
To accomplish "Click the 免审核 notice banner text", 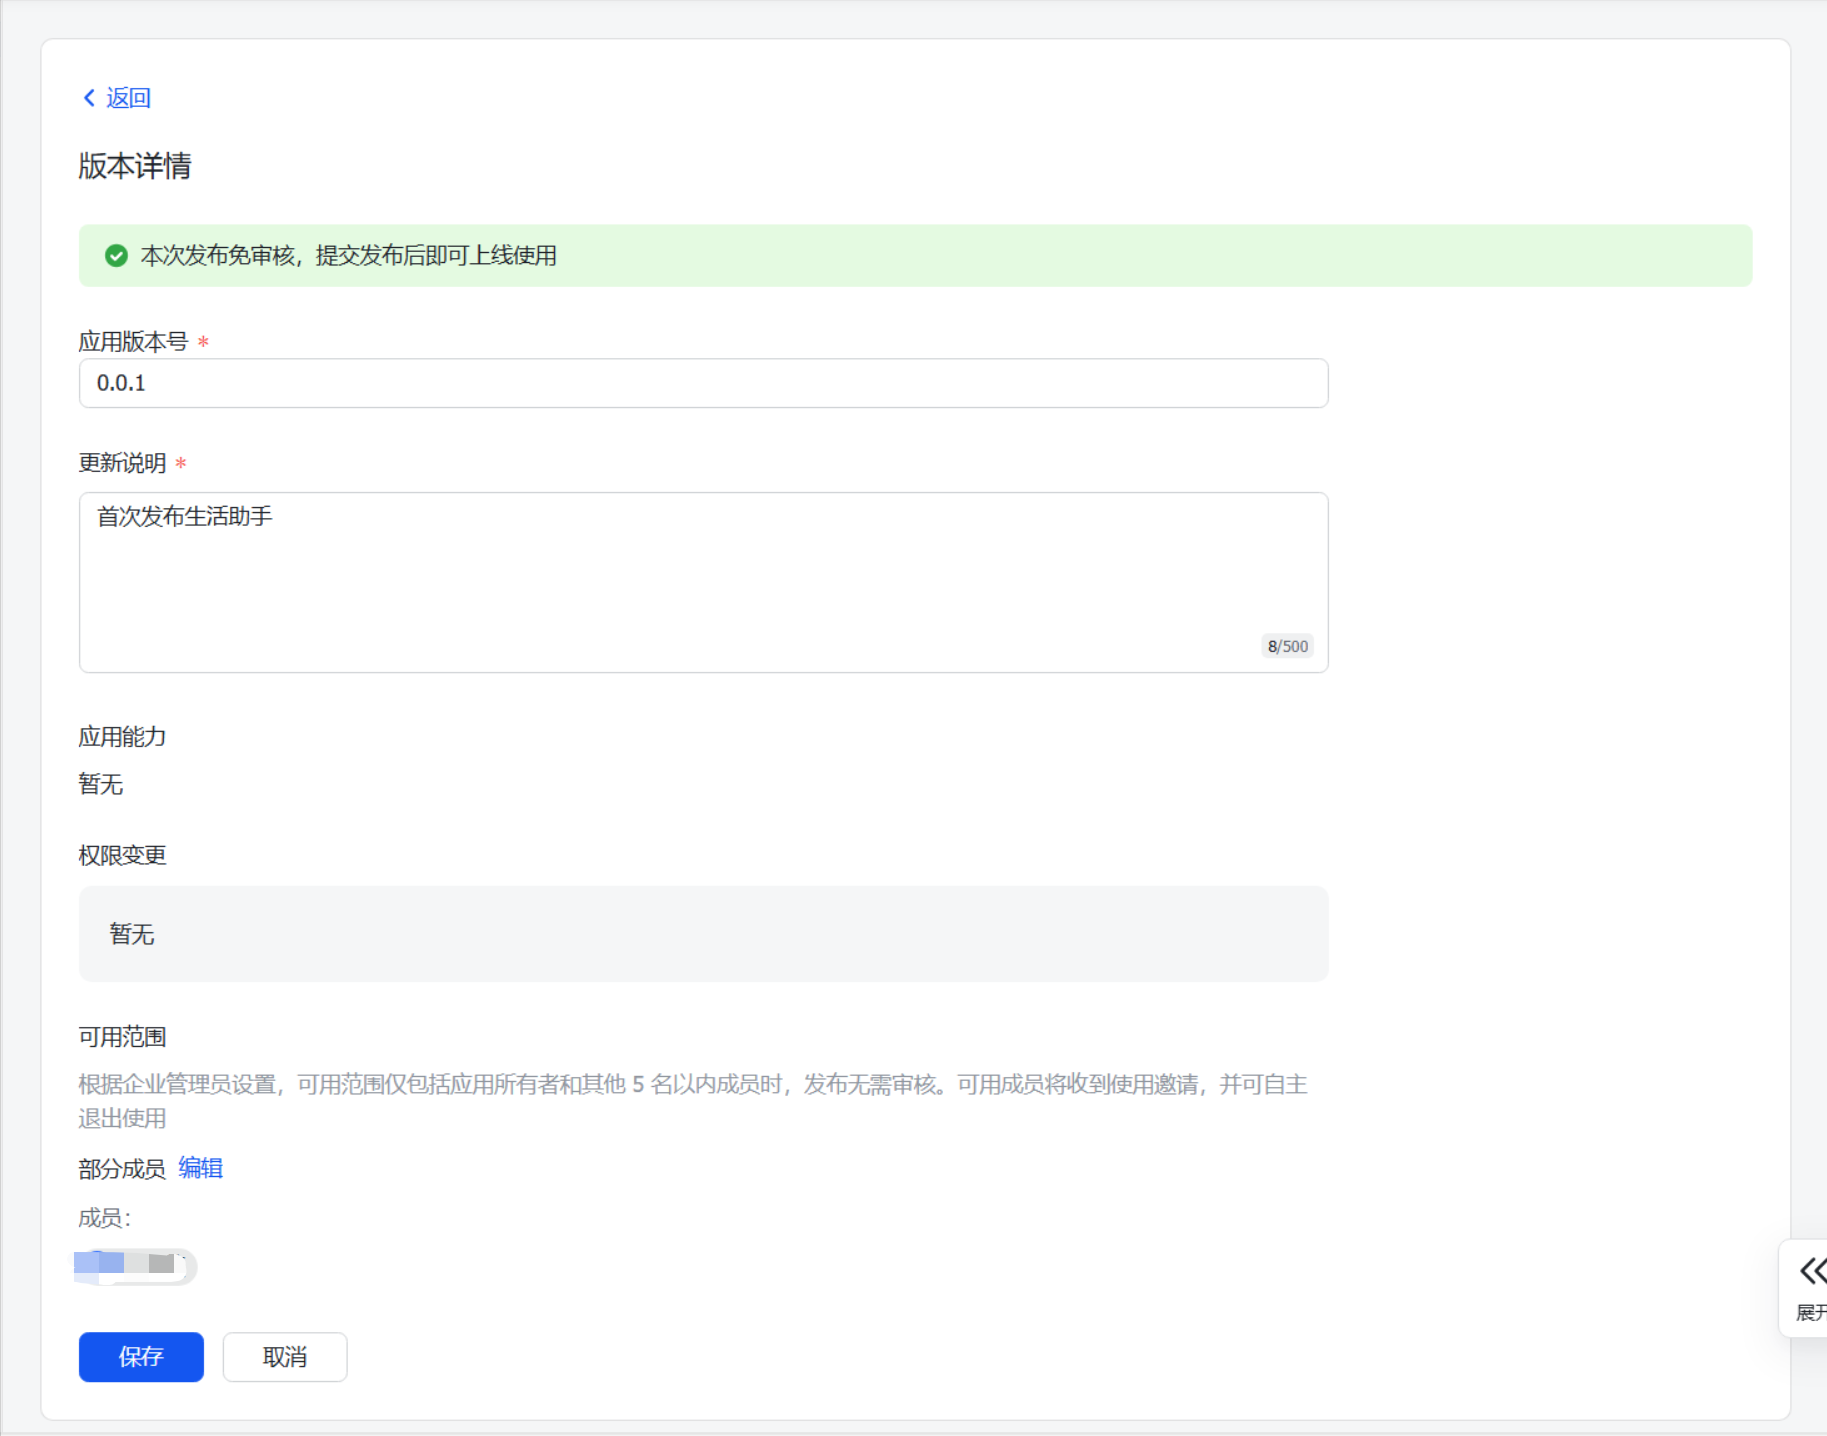I will coord(348,256).
